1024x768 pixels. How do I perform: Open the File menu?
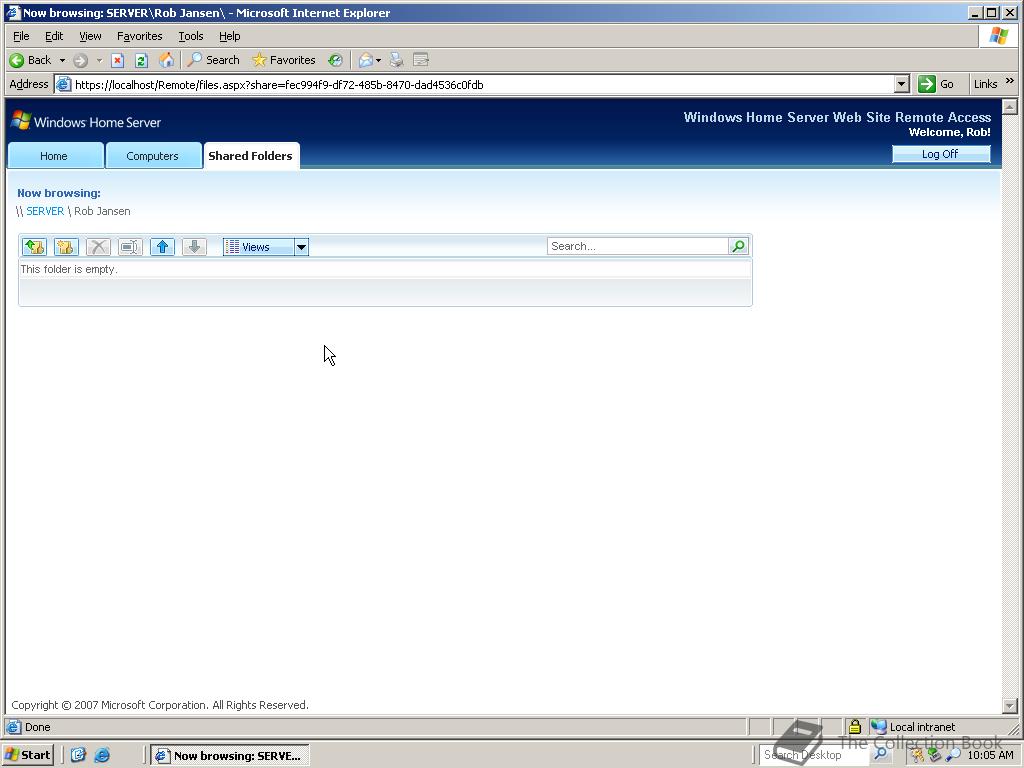tap(21, 36)
